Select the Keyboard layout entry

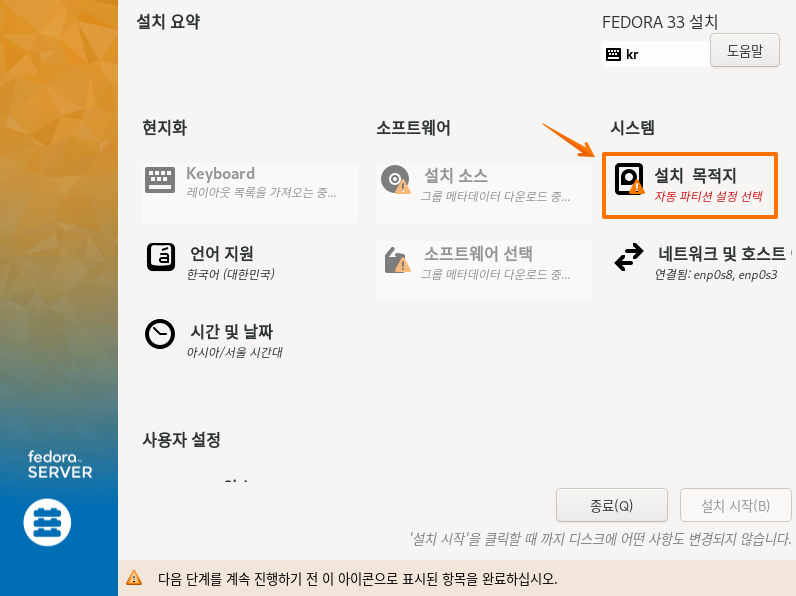(250, 192)
